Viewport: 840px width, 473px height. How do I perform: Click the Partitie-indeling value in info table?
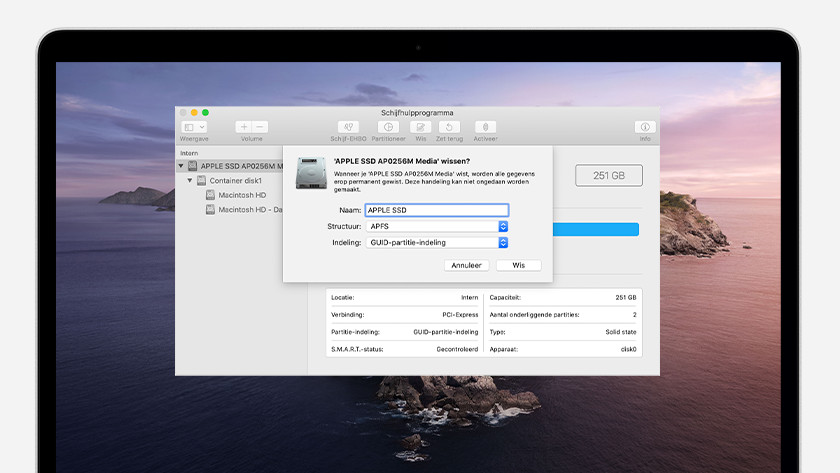pyautogui.click(x=446, y=332)
